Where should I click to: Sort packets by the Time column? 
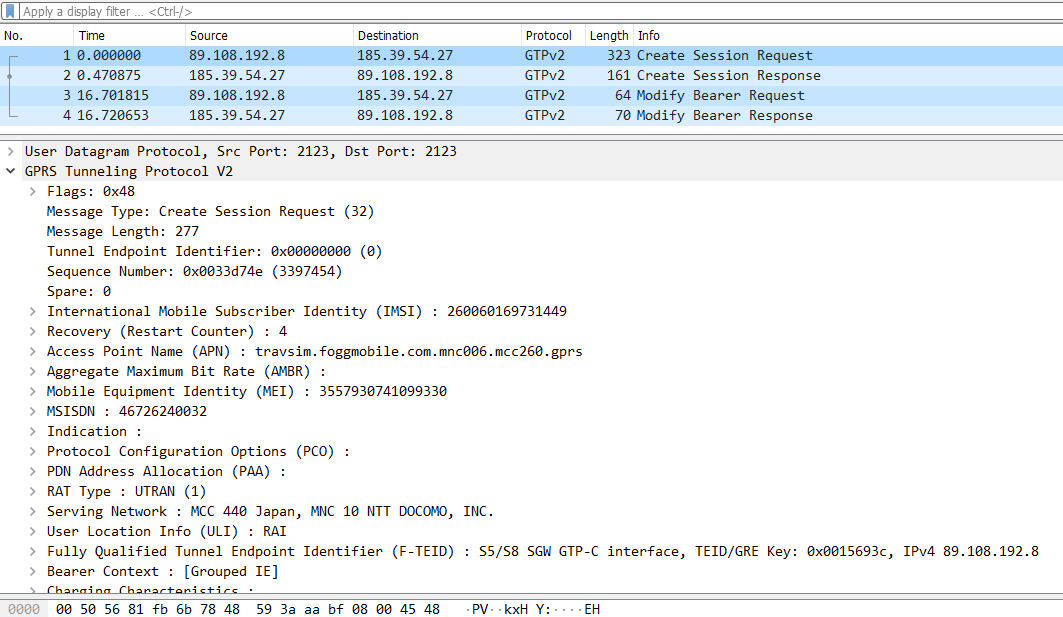(92, 34)
